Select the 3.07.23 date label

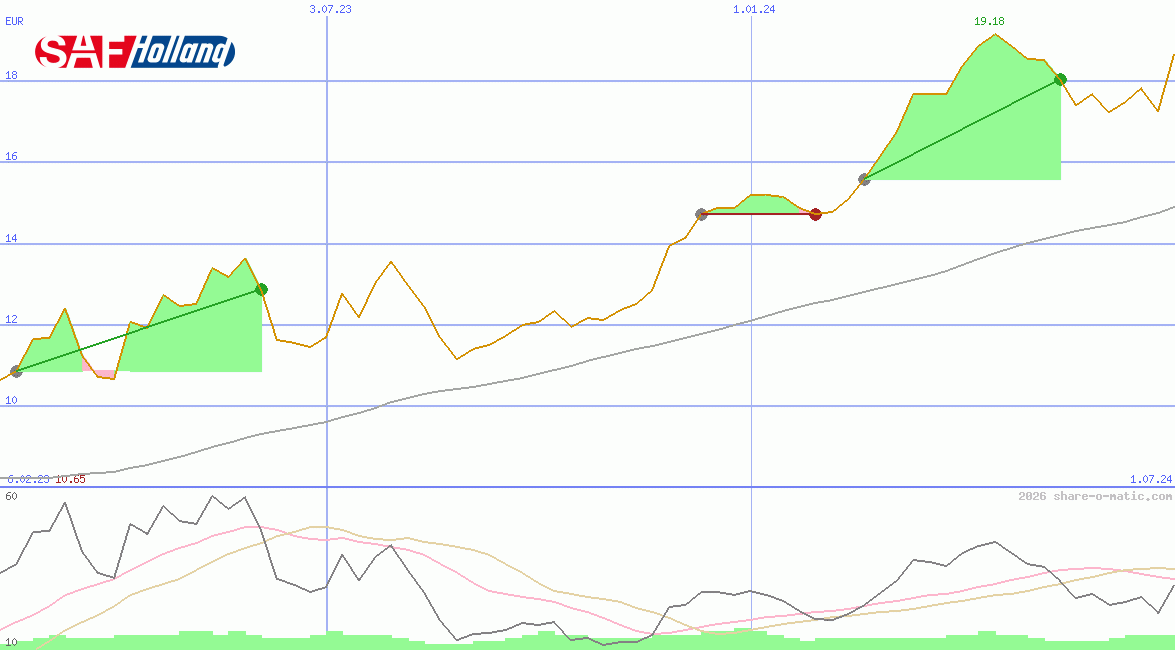click(x=330, y=9)
